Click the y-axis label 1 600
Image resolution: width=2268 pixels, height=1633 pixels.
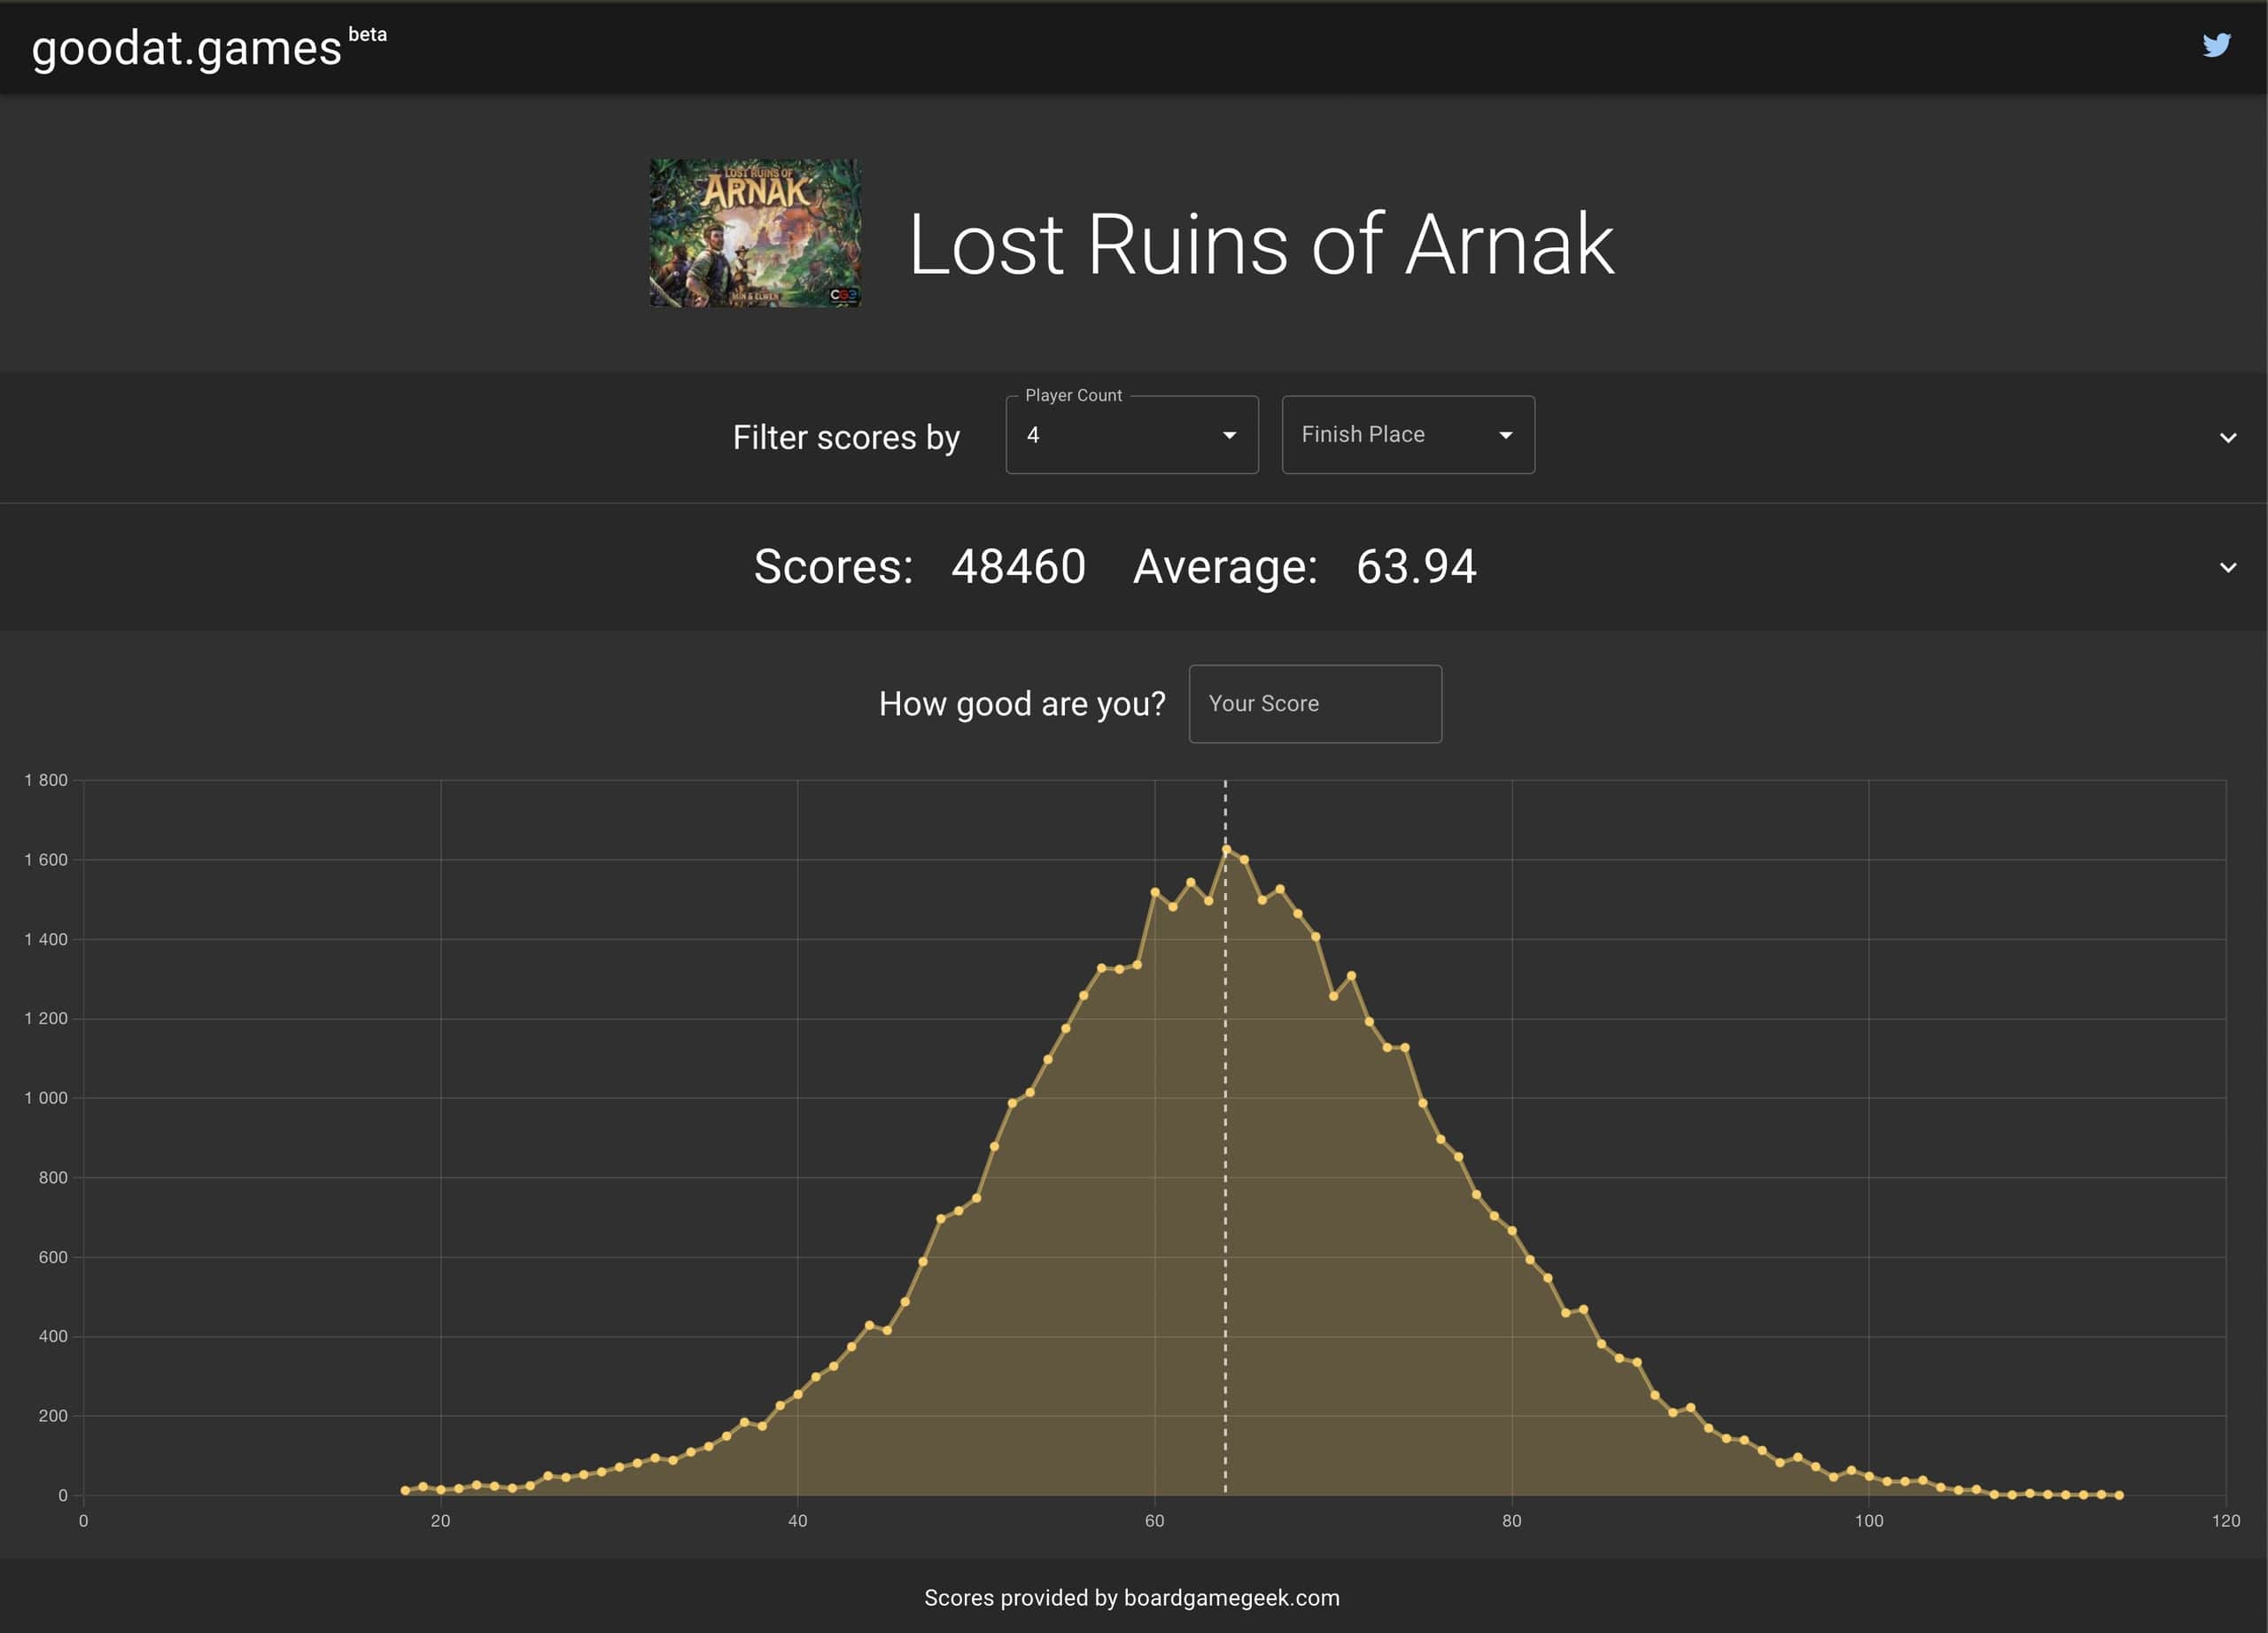coord(46,860)
